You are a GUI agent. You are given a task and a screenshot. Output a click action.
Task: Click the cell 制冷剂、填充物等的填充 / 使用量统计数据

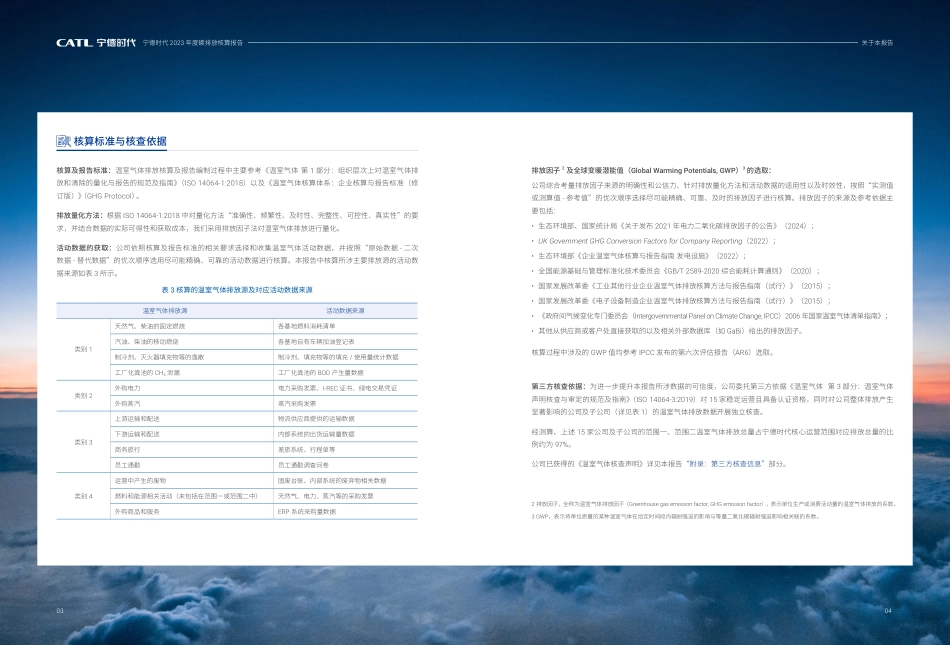point(338,357)
